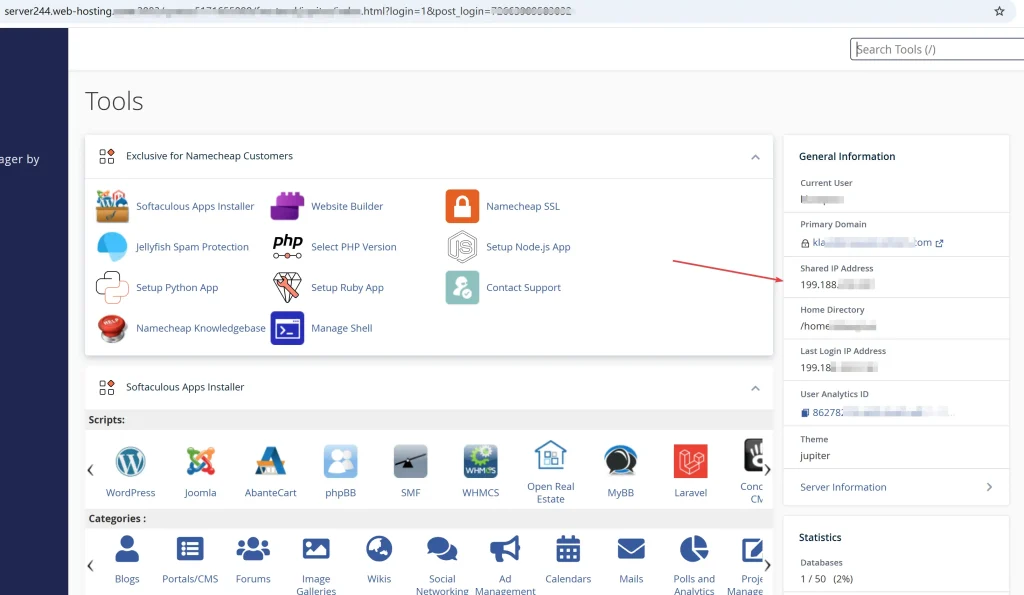
Task: Collapse Exclusive for Namecheap Customers section
Action: 755,157
